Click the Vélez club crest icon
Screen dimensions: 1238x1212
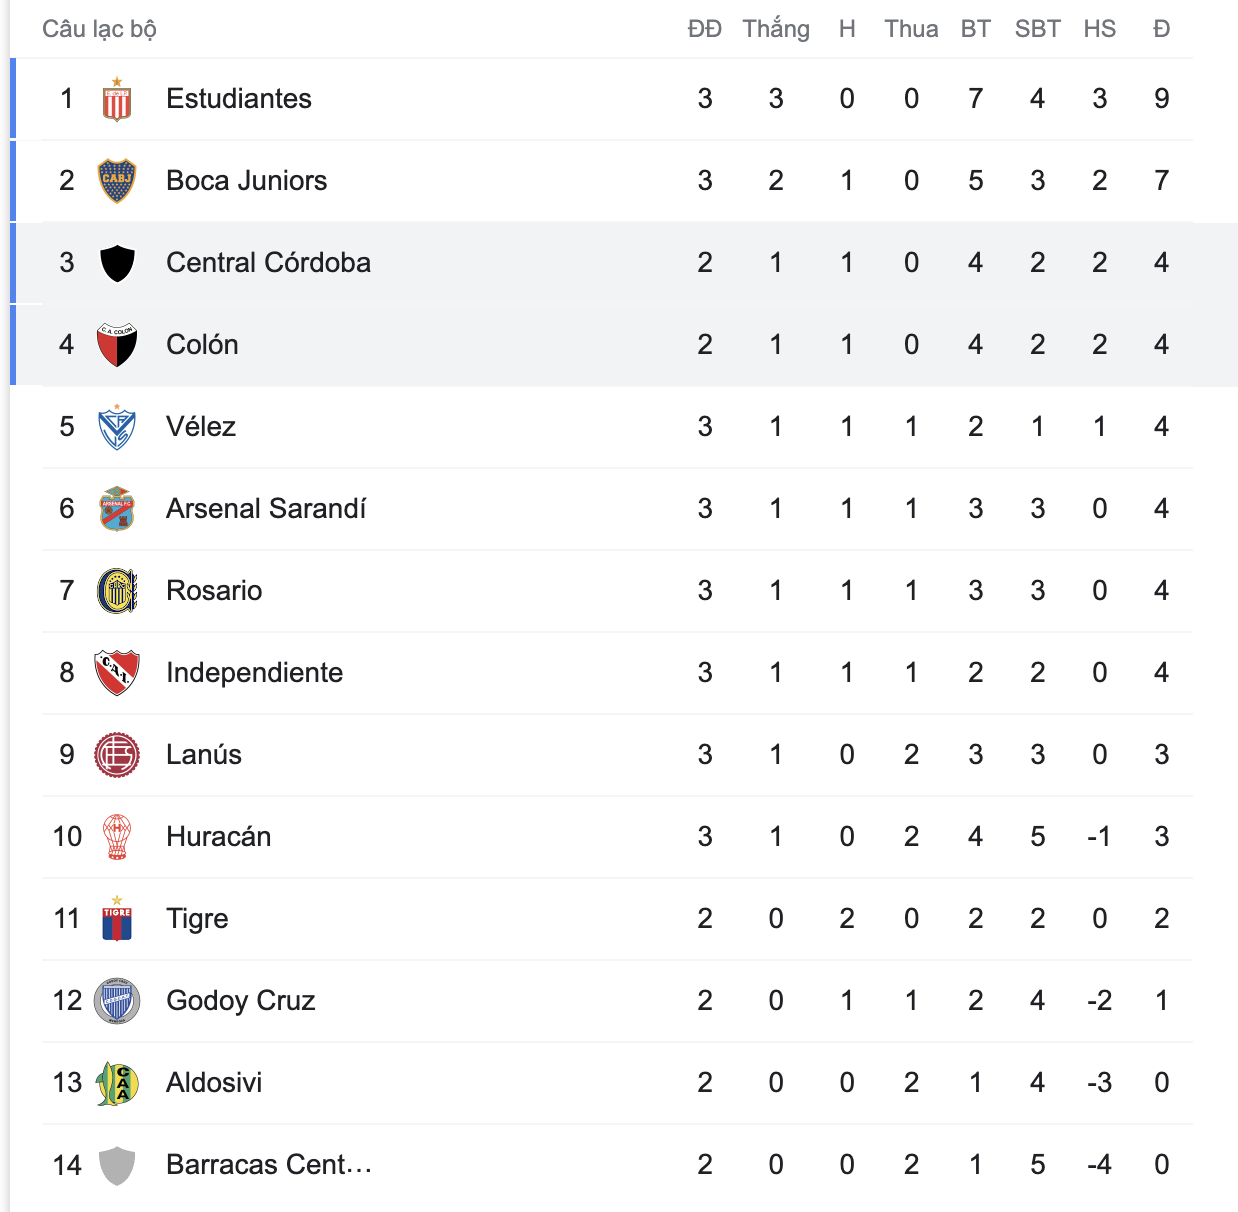117,427
